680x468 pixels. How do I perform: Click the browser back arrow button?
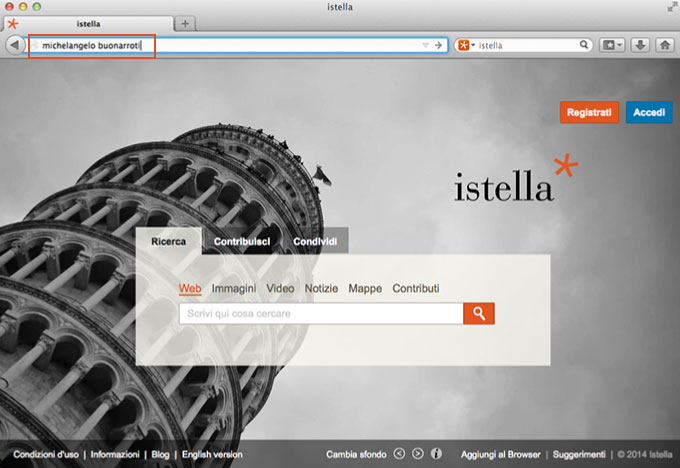(x=15, y=45)
